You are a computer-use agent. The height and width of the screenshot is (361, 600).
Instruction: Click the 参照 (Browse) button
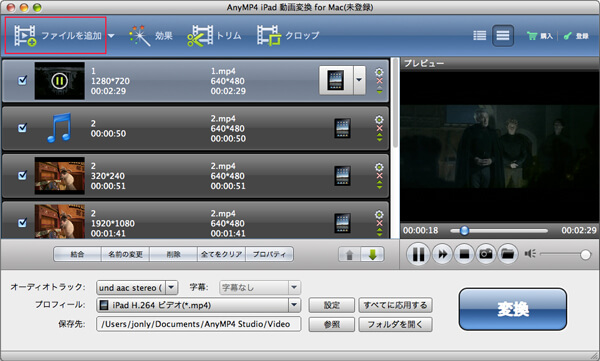[x=331, y=324]
